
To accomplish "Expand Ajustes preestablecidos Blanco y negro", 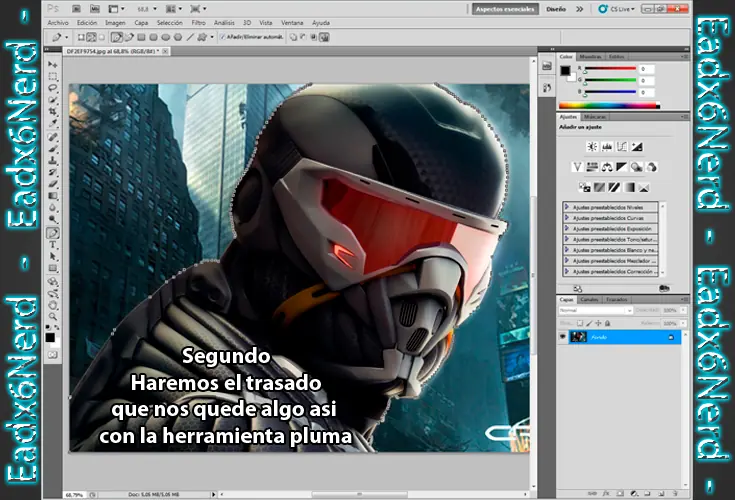I will coord(567,250).
